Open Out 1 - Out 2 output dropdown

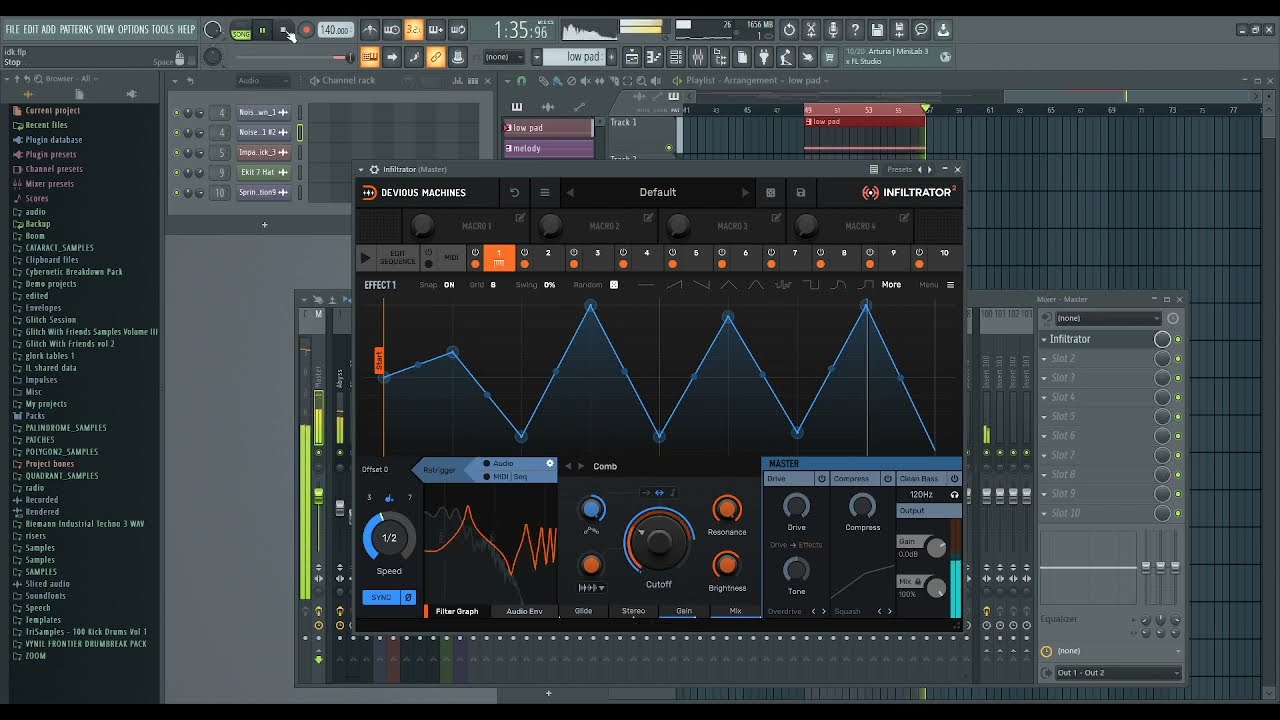click(1118, 673)
